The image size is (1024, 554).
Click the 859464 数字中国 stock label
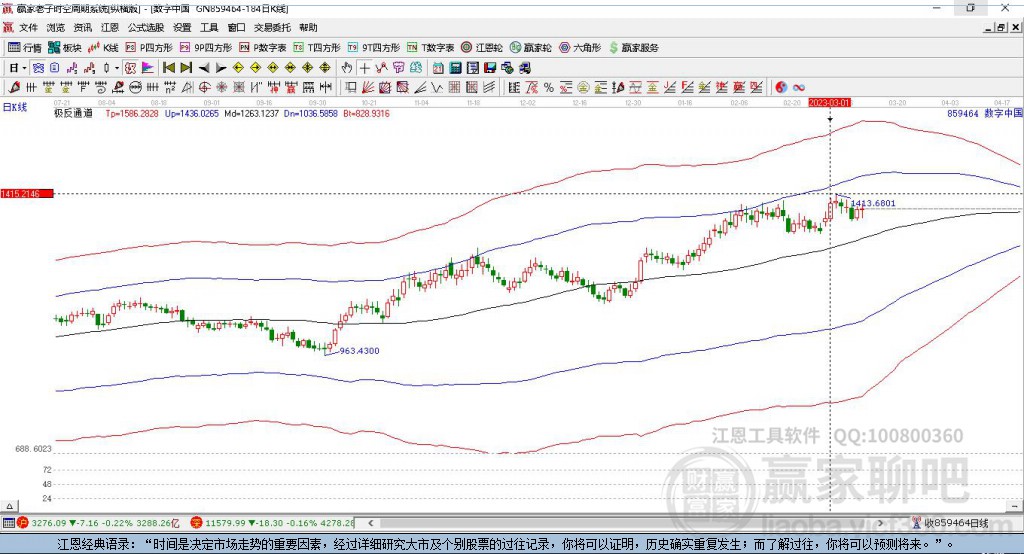click(984, 113)
